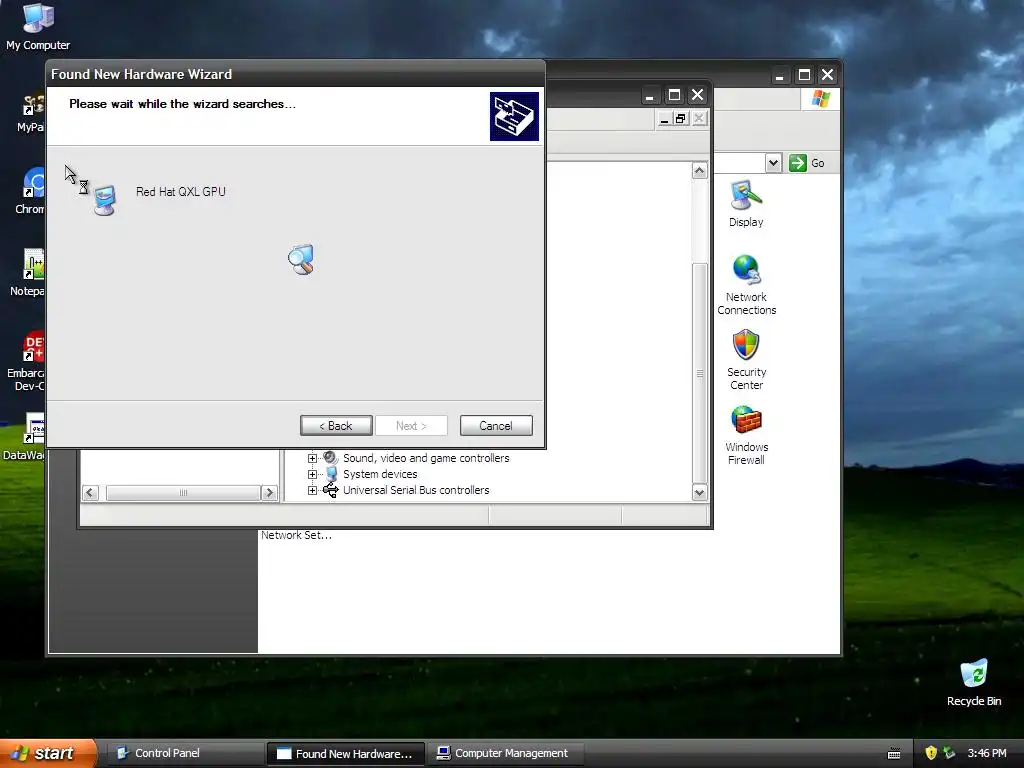Open the Embarcadero Dev-C++ desktop shortcut
The height and width of the screenshot is (768, 1024).
26,361
